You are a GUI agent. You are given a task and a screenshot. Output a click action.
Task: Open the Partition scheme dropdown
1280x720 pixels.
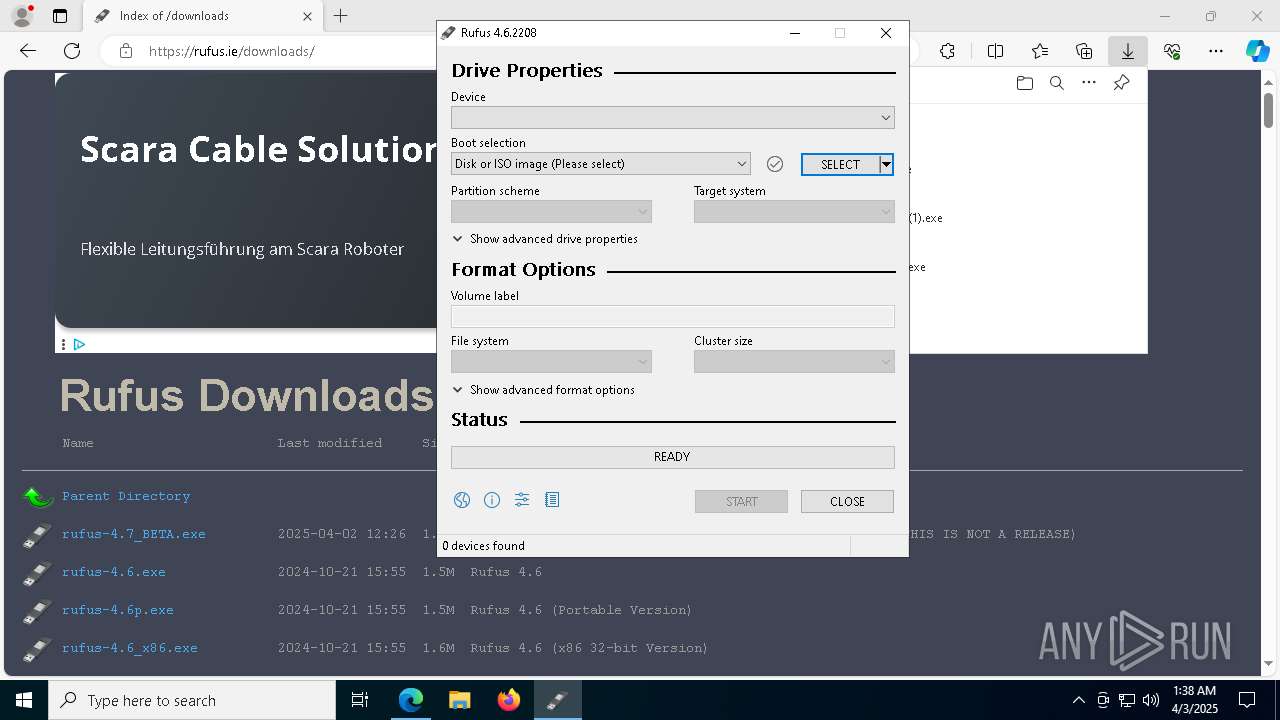pos(551,212)
